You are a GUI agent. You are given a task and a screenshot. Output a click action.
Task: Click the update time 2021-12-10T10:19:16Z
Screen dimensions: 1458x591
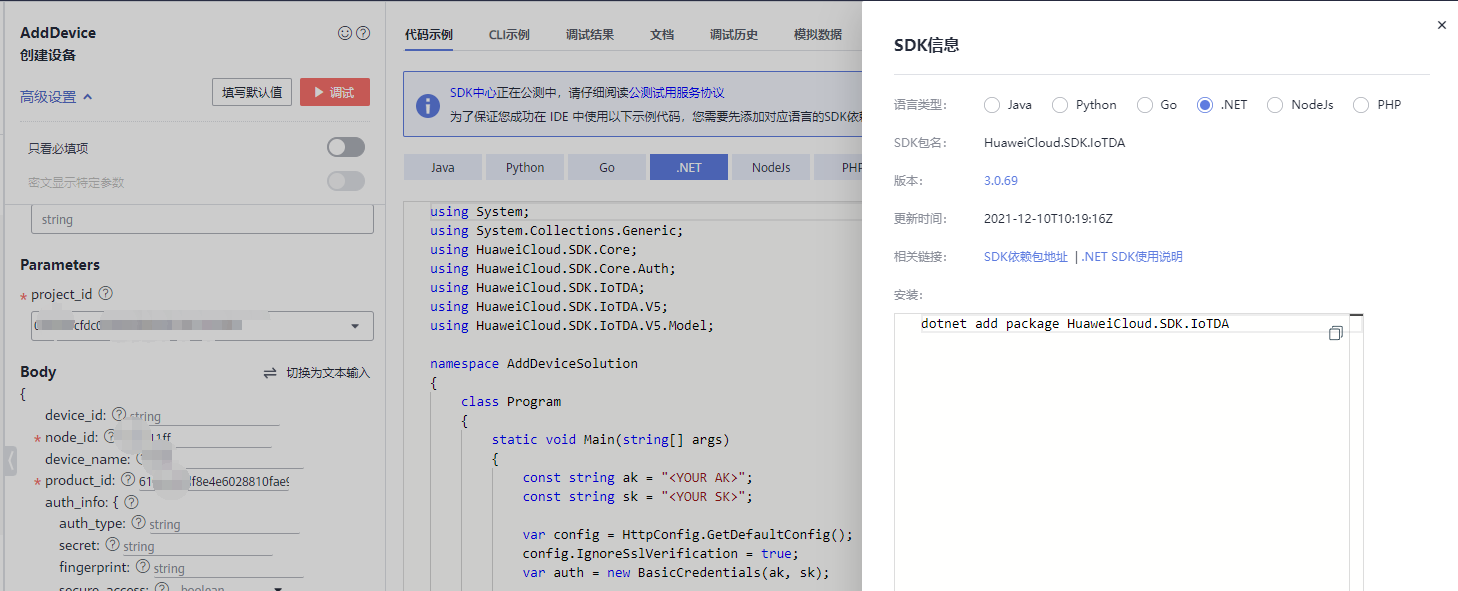coord(1048,219)
